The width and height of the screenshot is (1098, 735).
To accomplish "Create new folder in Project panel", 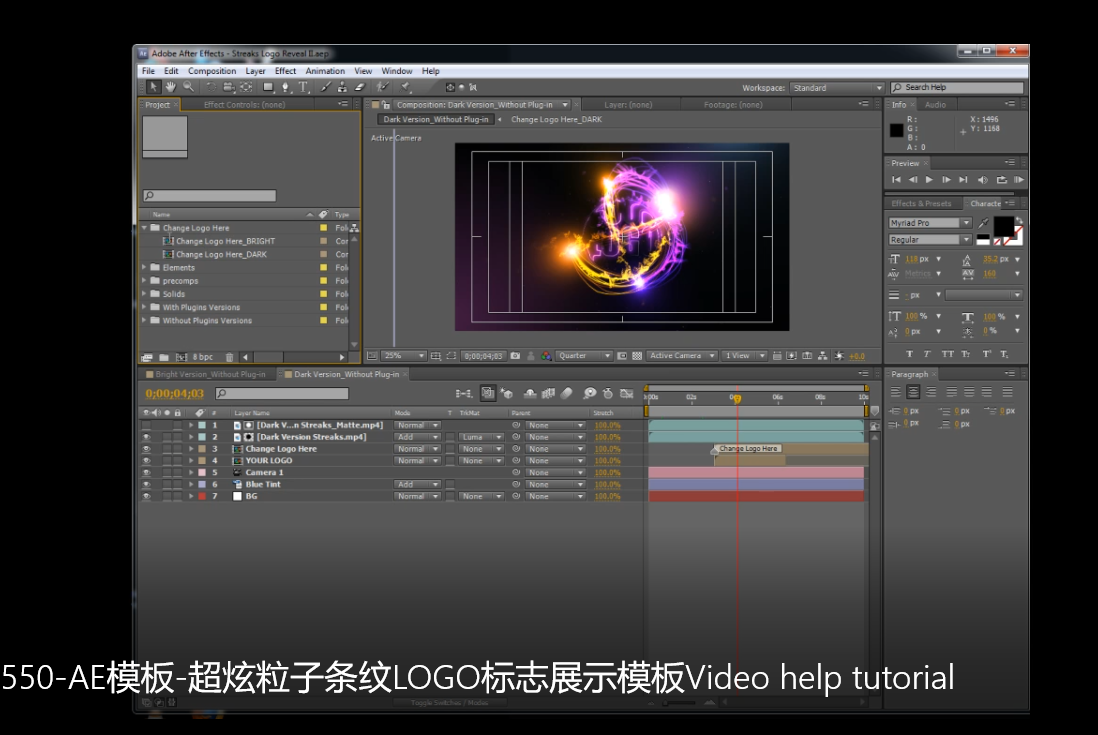I will pyautogui.click(x=163, y=357).
